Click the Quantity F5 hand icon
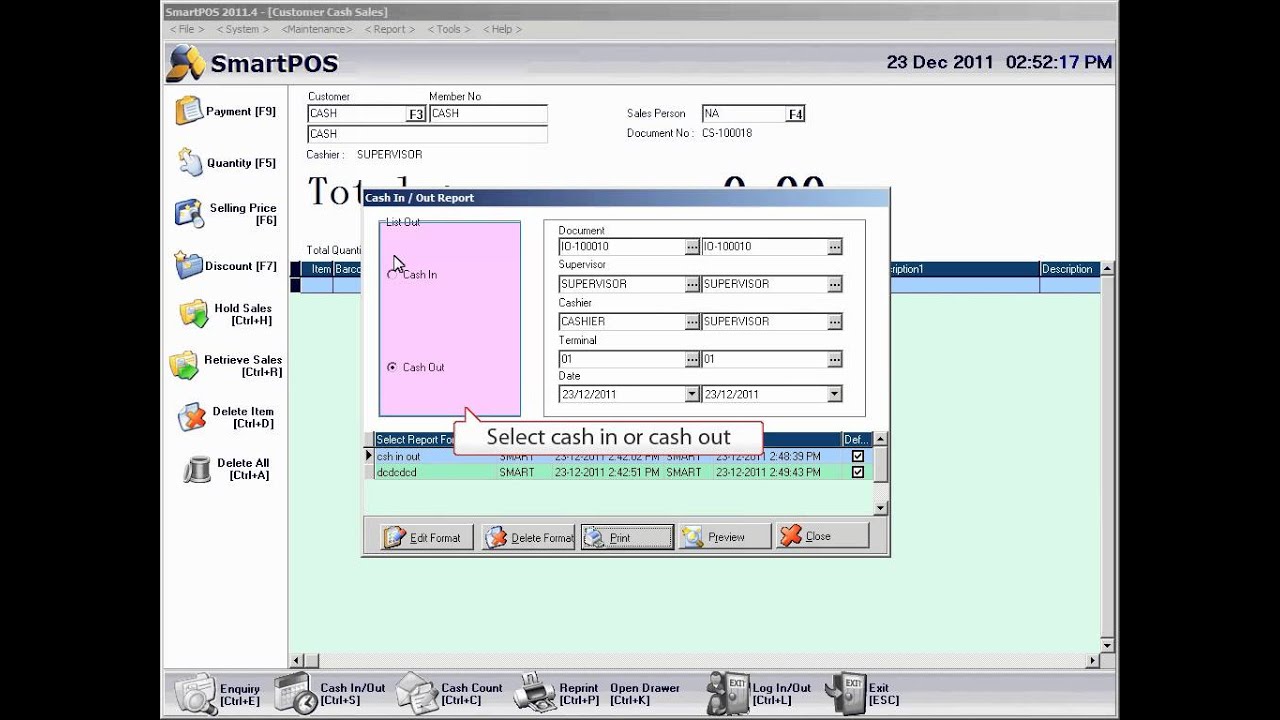The height and width of the screenshot is (720, 1280). [190, 161]
